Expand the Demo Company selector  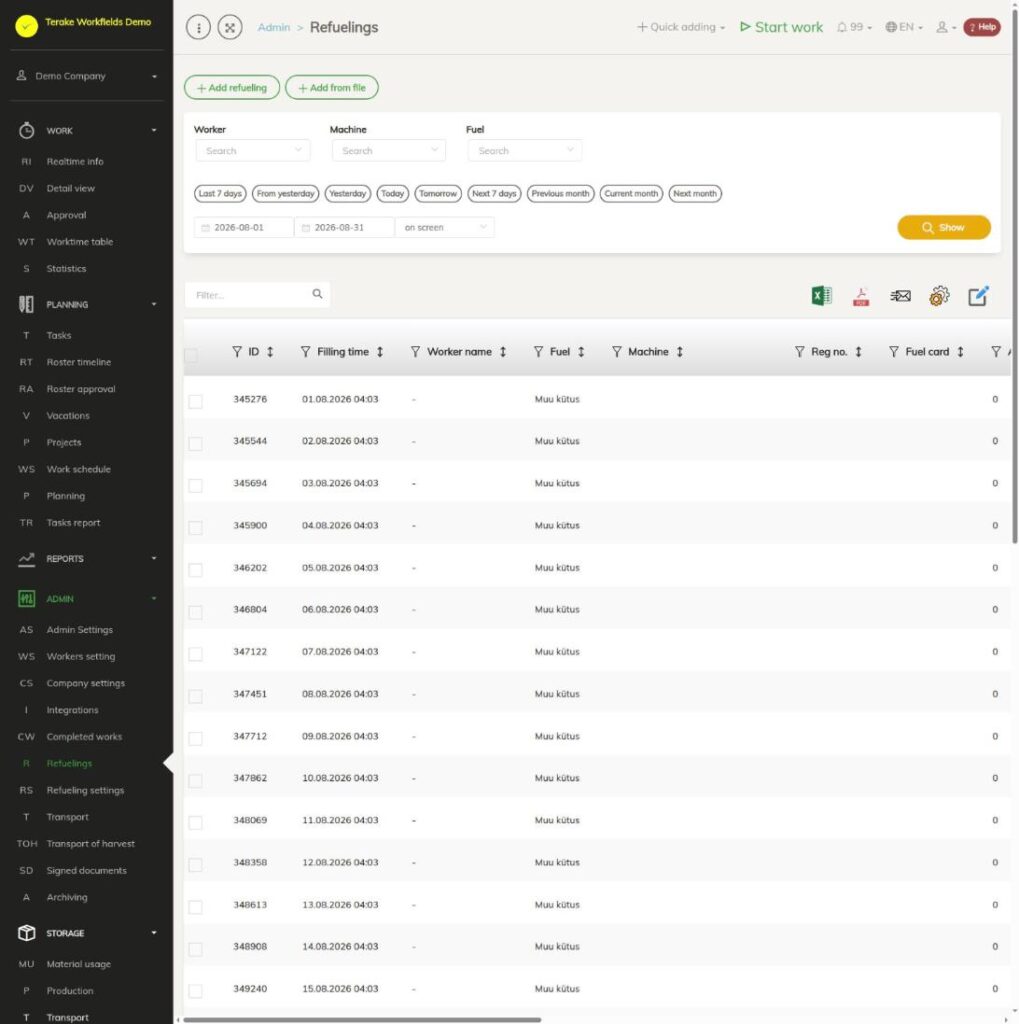[87, 76]
